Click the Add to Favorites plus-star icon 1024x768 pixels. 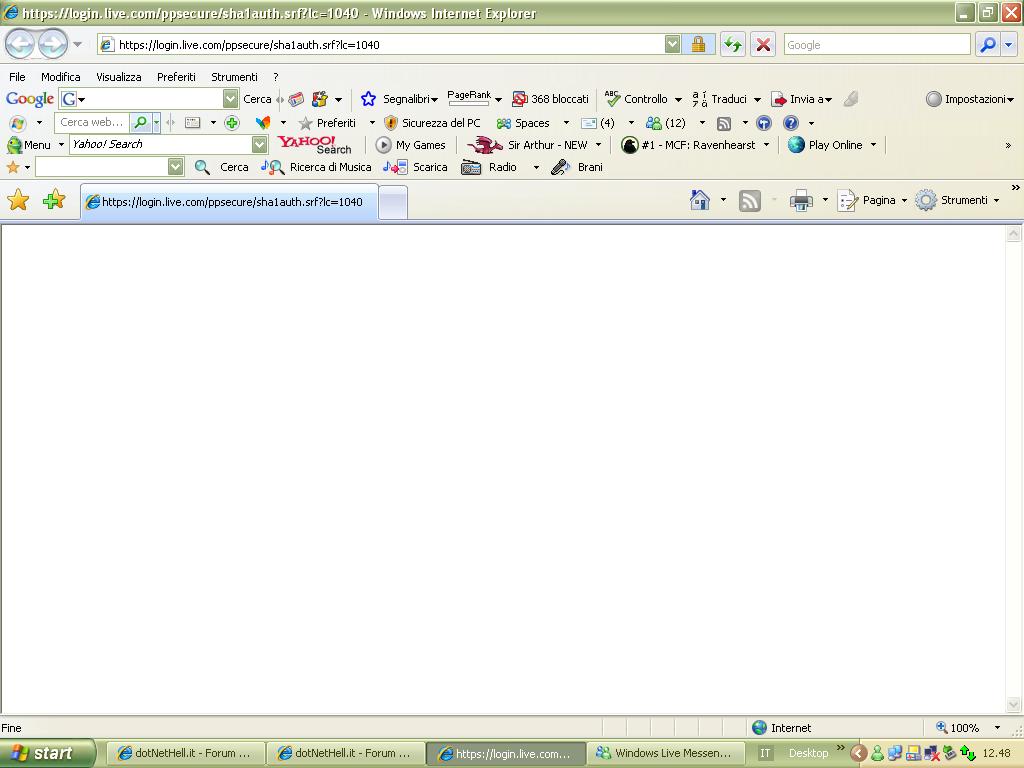54,200
